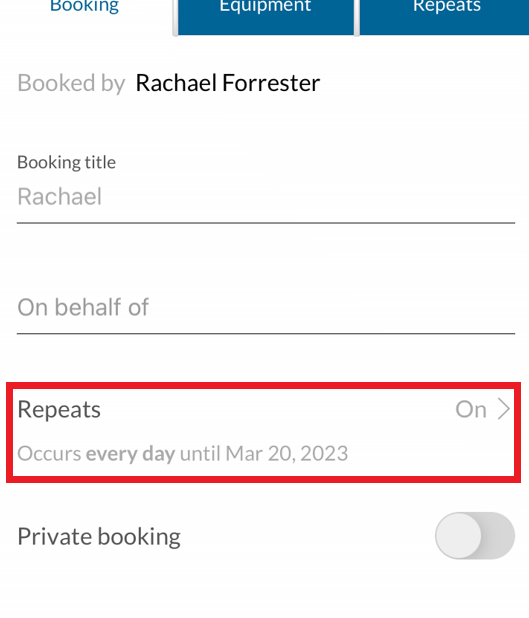Click the divider between Booking and Equipment tabs
The image size is (529, 618).
pos(175,18)
